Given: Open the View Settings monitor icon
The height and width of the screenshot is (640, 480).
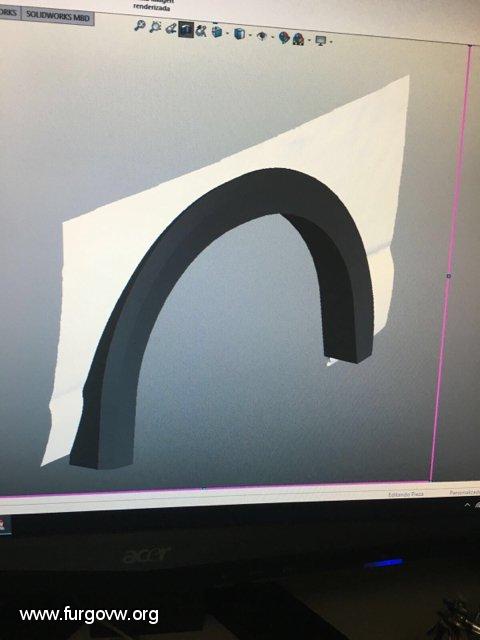Looking at the screenshot, I should tap(321, 40).
